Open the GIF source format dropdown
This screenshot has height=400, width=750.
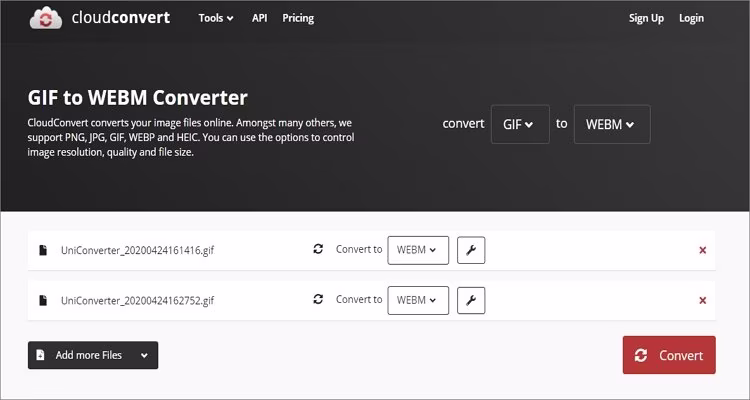[x=520, y=124]
